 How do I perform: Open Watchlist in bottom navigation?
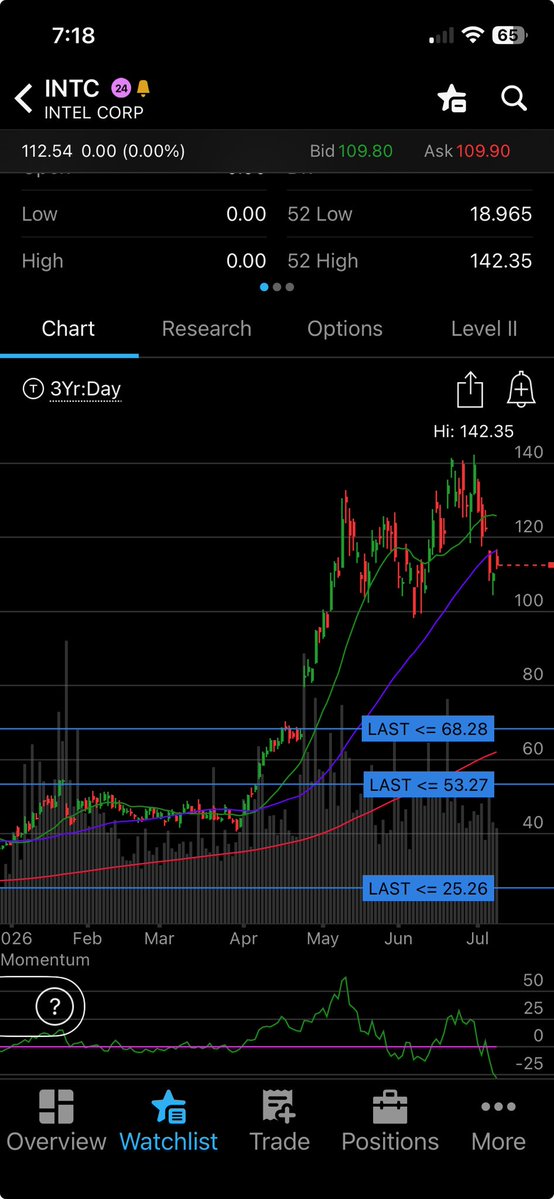click(x=168, y=1122)
